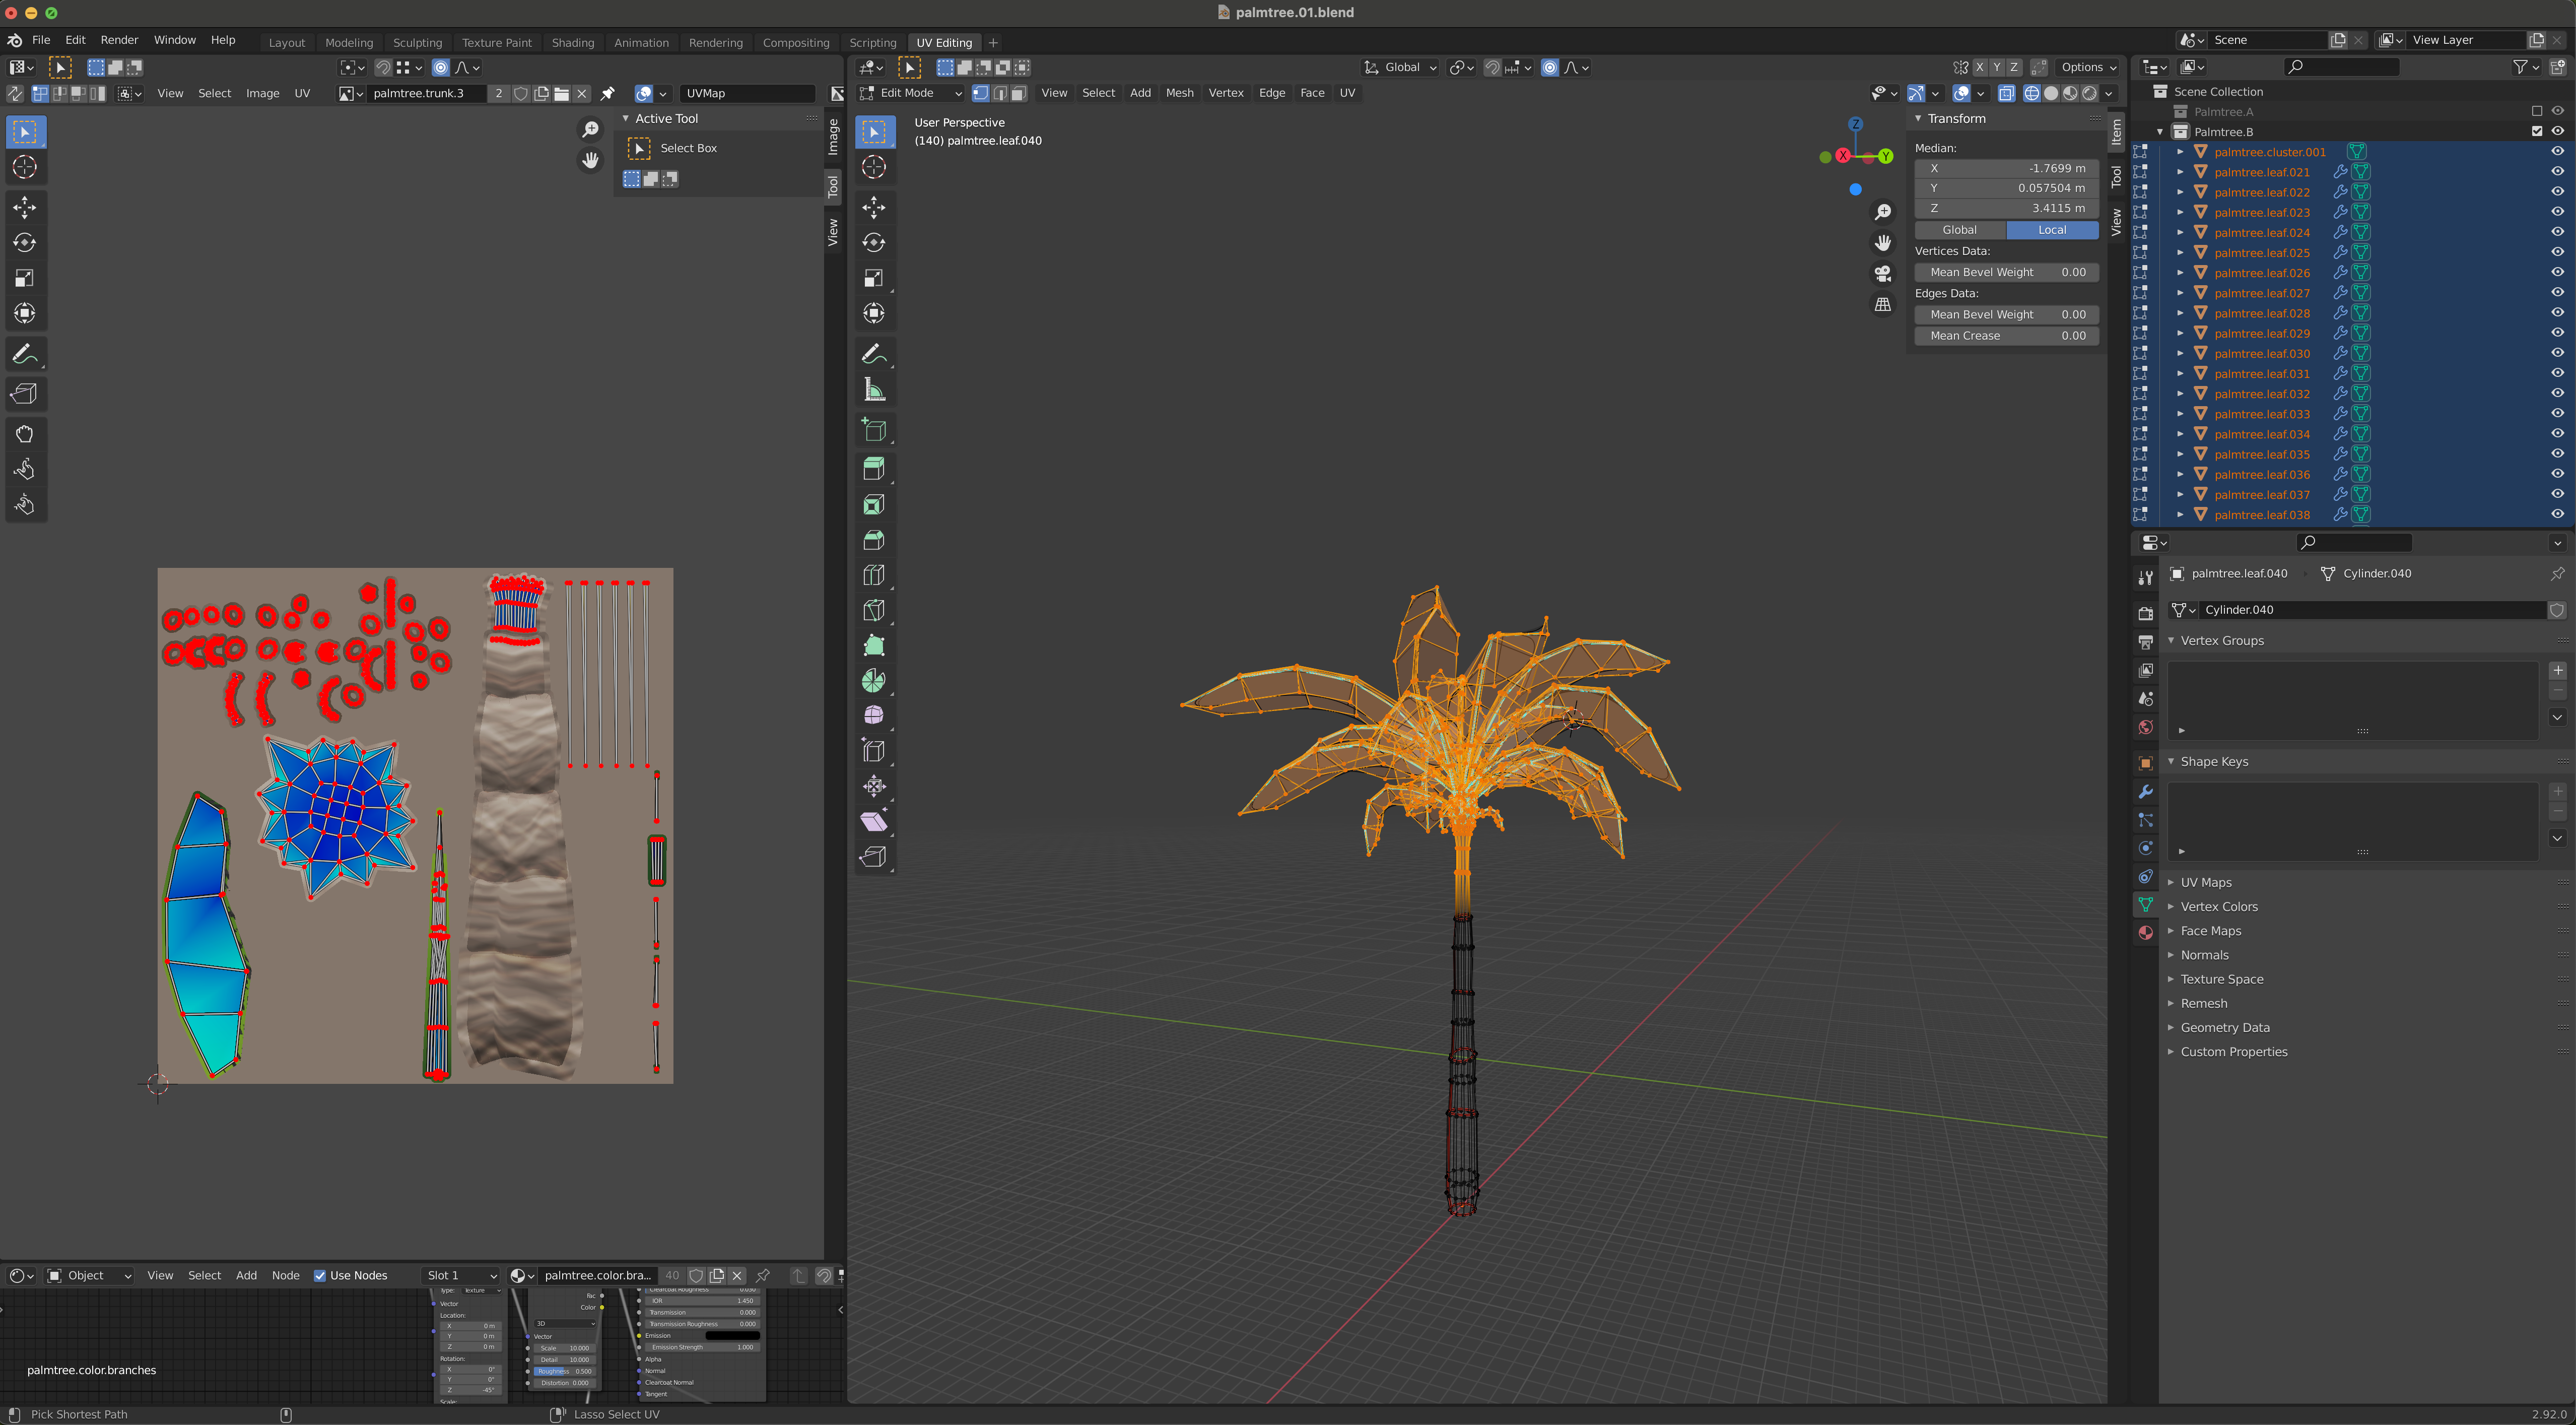This screenshot has width=2576, height=1425.
Task: Toggle camera view in 3D viewport
Action: tap(1882, 274)
